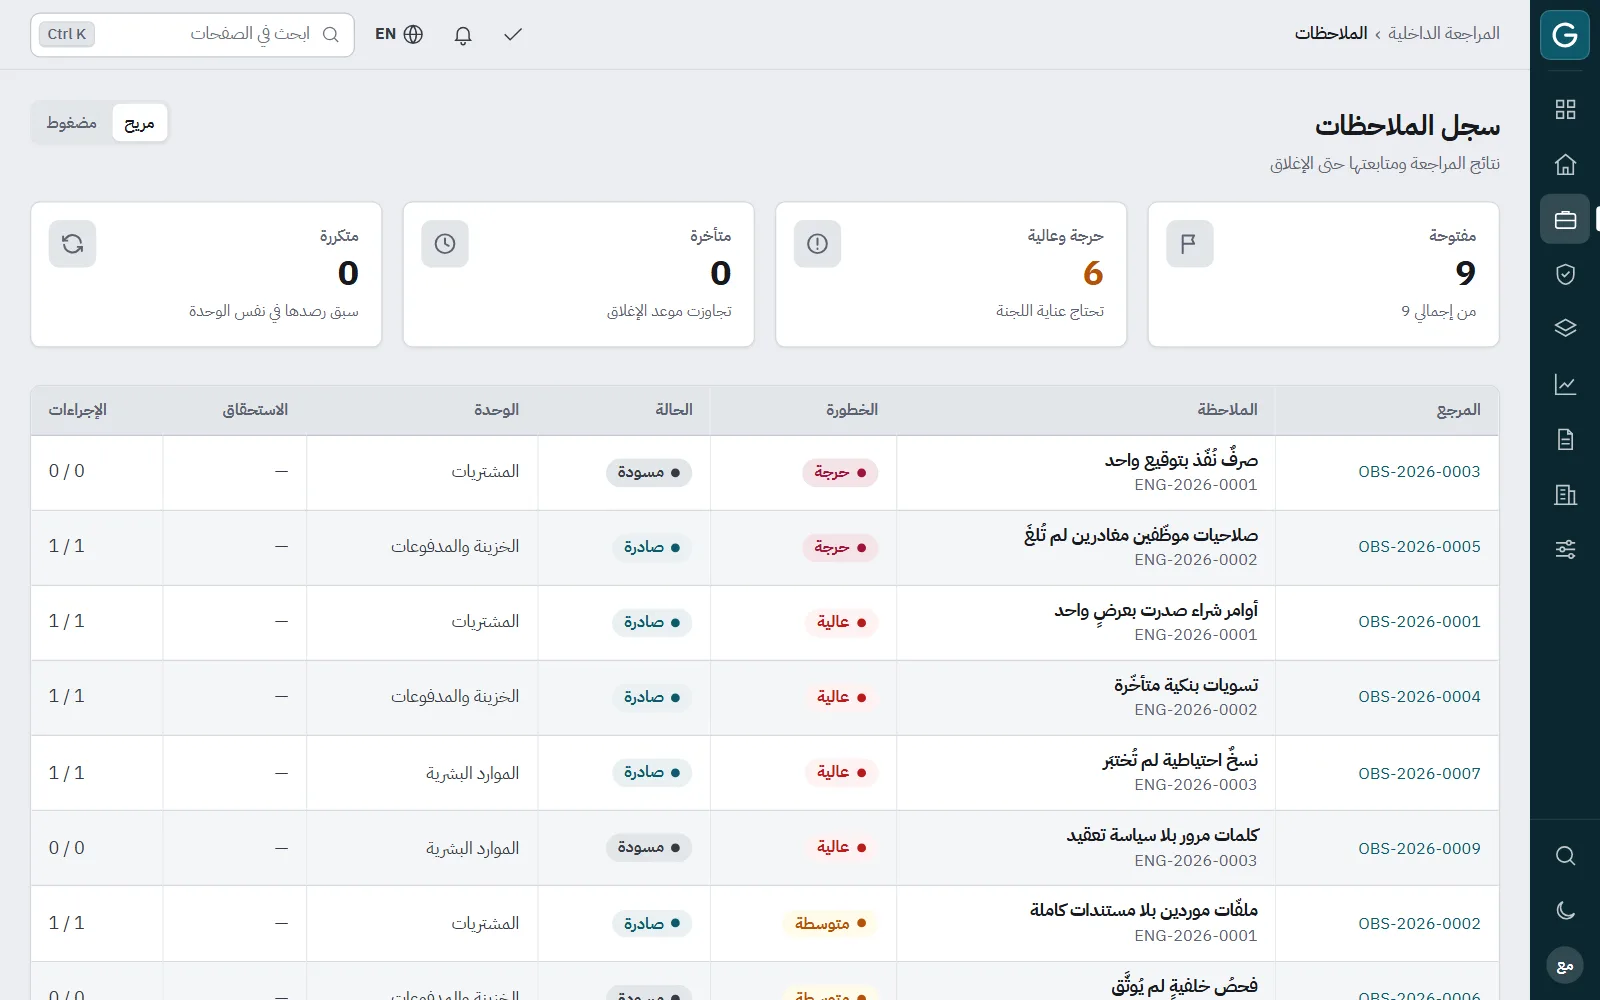The width and height of the screenshot is (1600, 1000).
Task: Go to the home icon in sidebar
Action: point(1565,164)
